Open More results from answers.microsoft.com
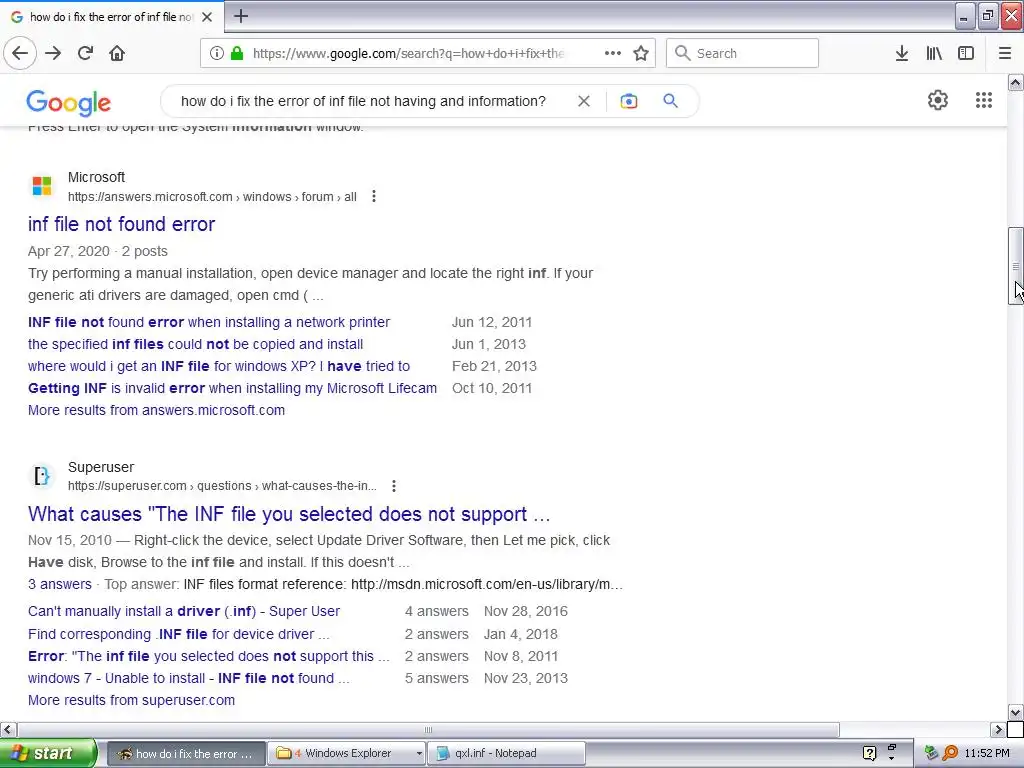Image resolution: width=1024 pixels, height=768 pixels. (156, 410)
